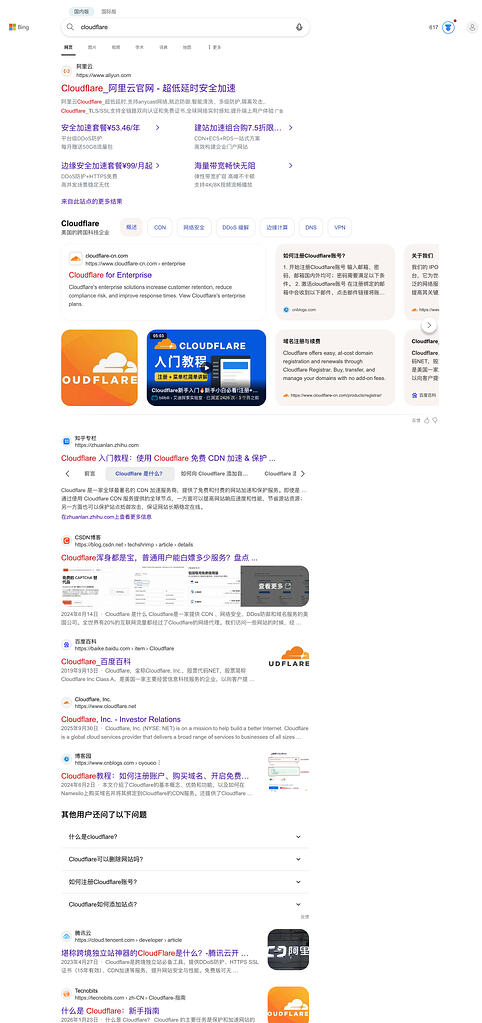Image resolution: width=482 pixels, height=1023 pixels.
Task: Select the DDoS 缓解 topic chip
Action: 235,228
